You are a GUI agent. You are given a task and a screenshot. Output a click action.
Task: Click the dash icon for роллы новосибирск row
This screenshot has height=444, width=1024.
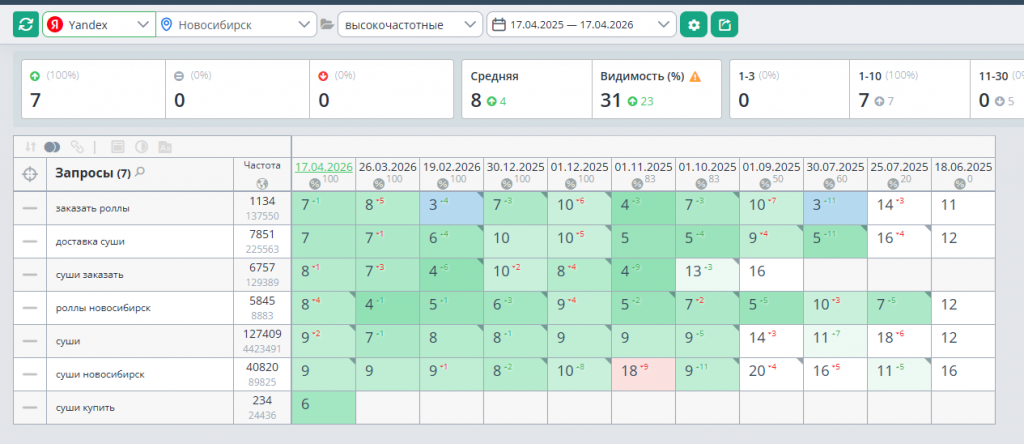pos(30,308)
